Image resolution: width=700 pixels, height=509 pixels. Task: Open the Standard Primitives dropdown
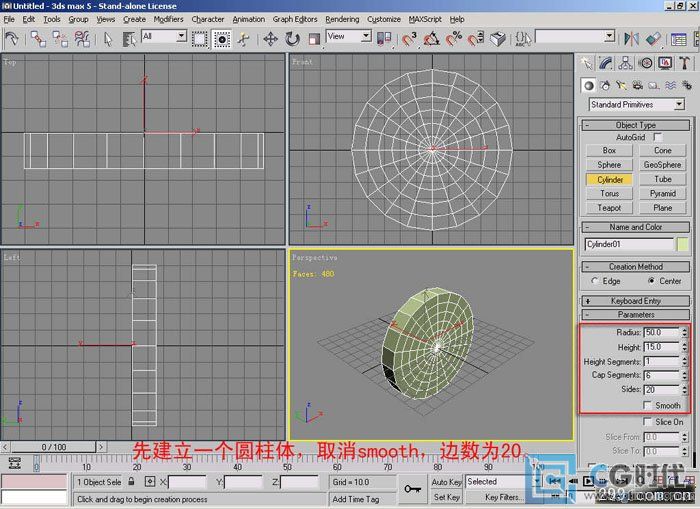[x=679, y=104]
